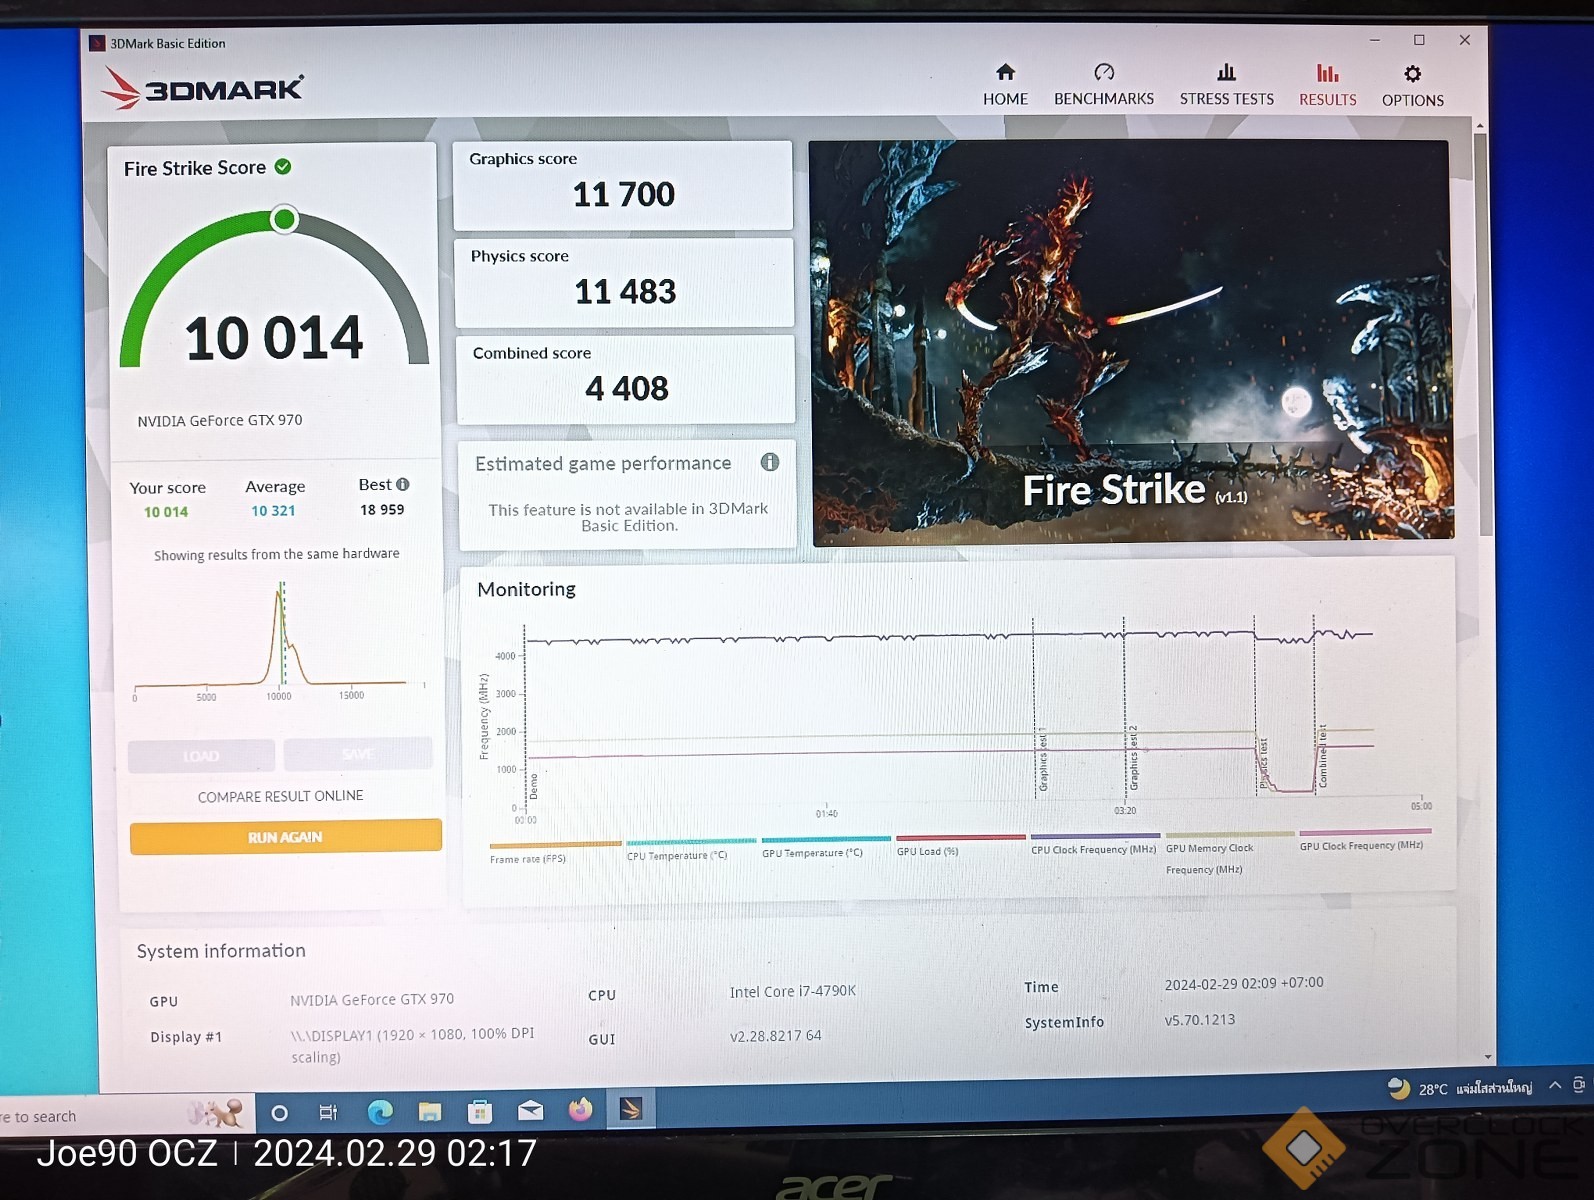This screenshot has height=1200, width=1594.
Task: Toggle the GPU Temperature legend entry
Action: 825,847
